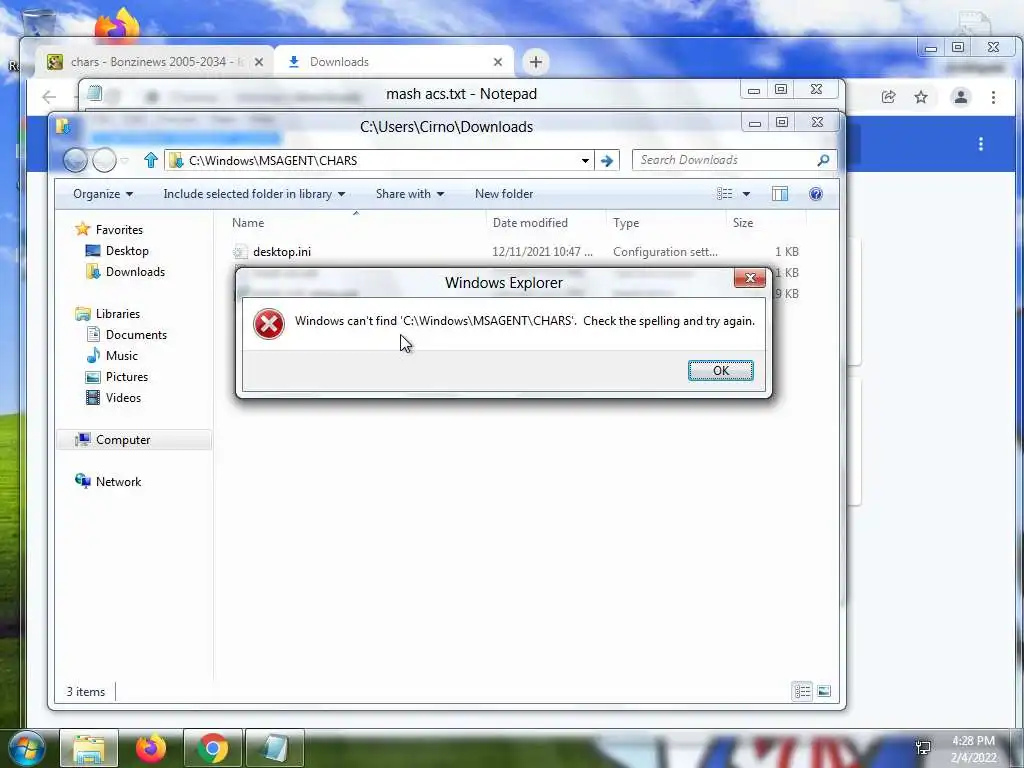
Task: Open Chrome from the taskbar
Action: click(x=213, y=748)
